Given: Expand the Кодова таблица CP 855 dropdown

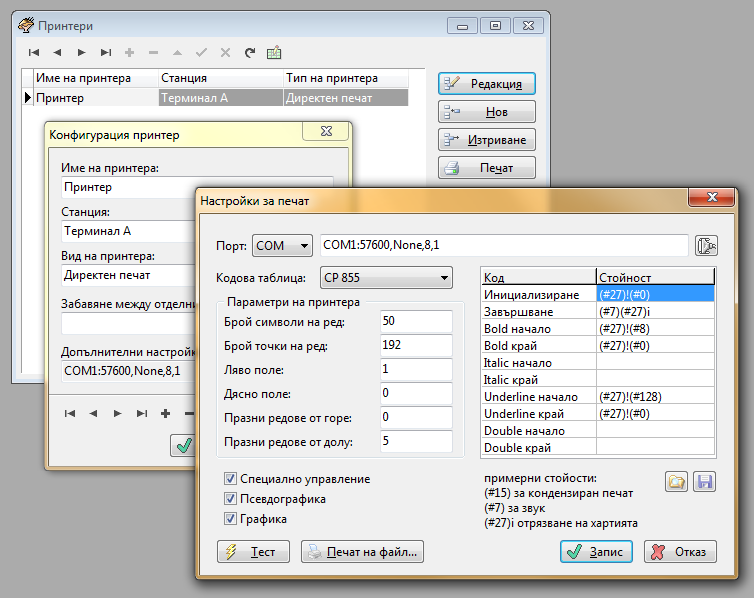Looking at the screenshot, I should [385, 277].
